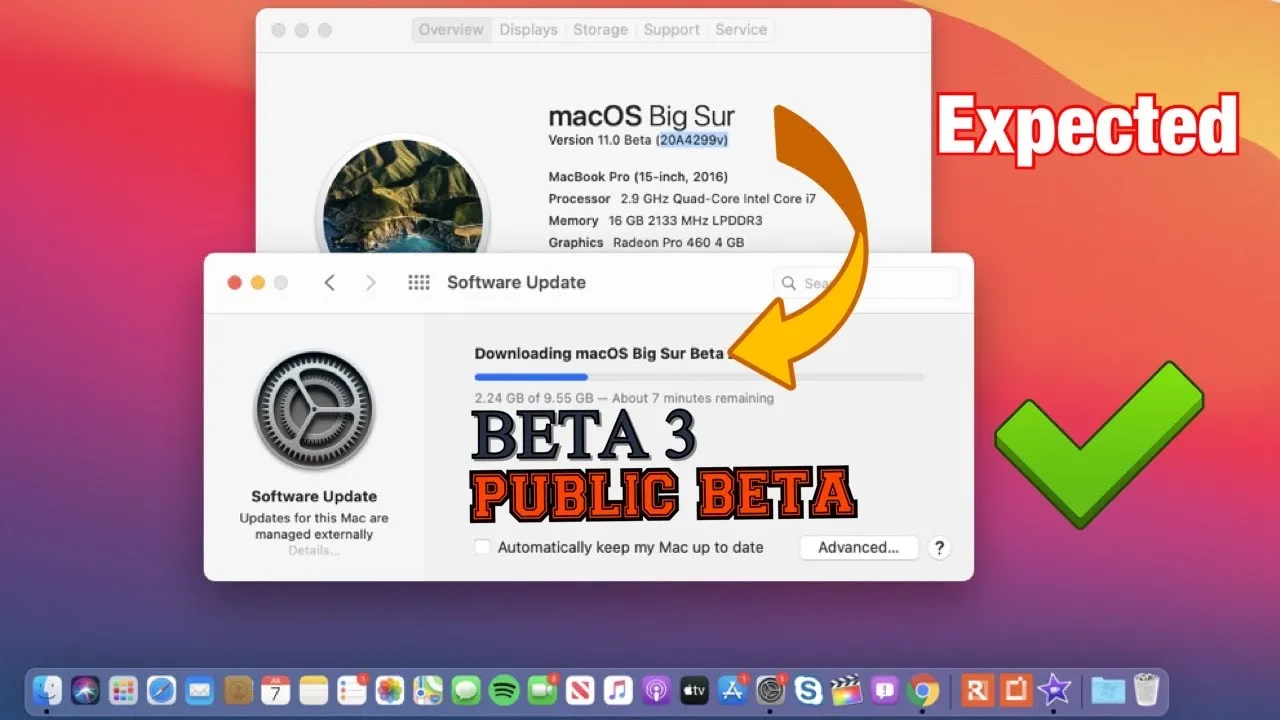Open orange R app in dock
1280x720 pixels.
[977, 690]
